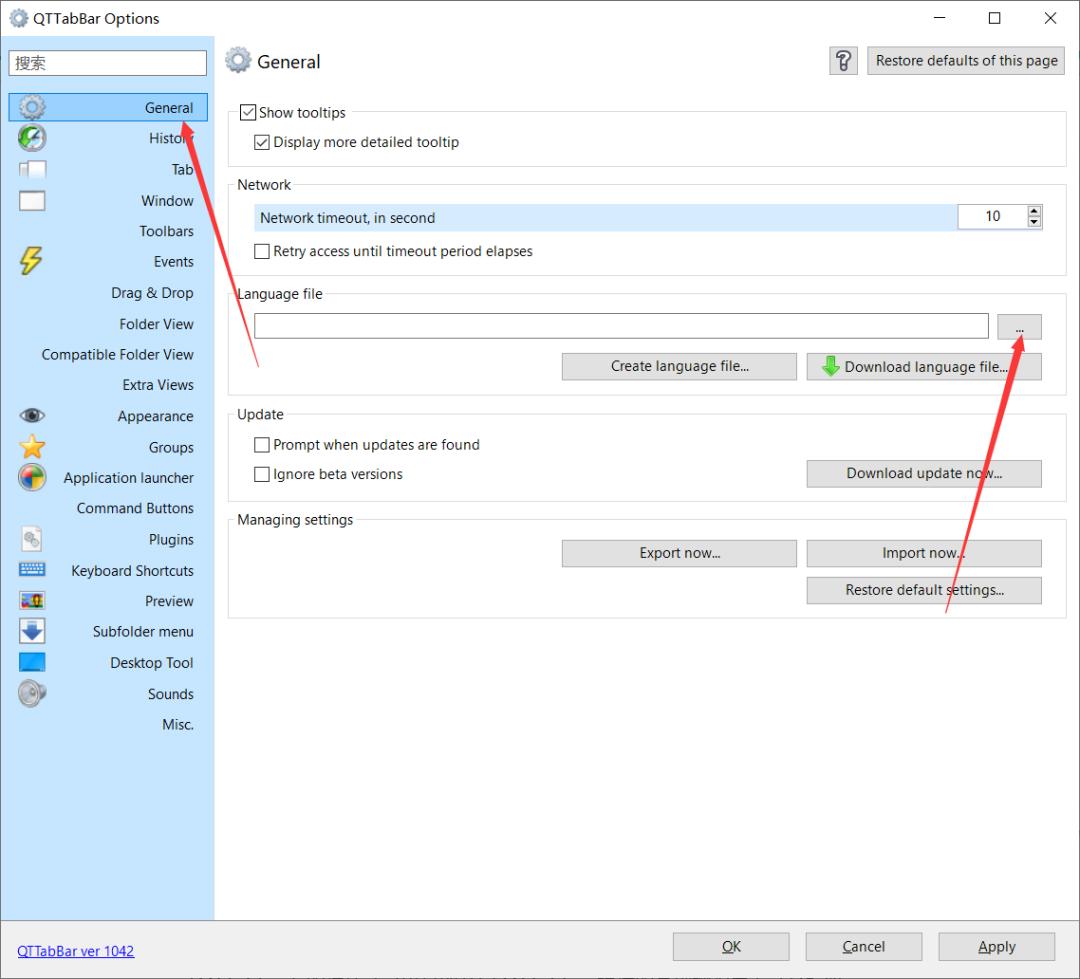Enable Retry access until timeout period elapses
Viewport: 1080px width, 979px height.
tap(262, 252)
